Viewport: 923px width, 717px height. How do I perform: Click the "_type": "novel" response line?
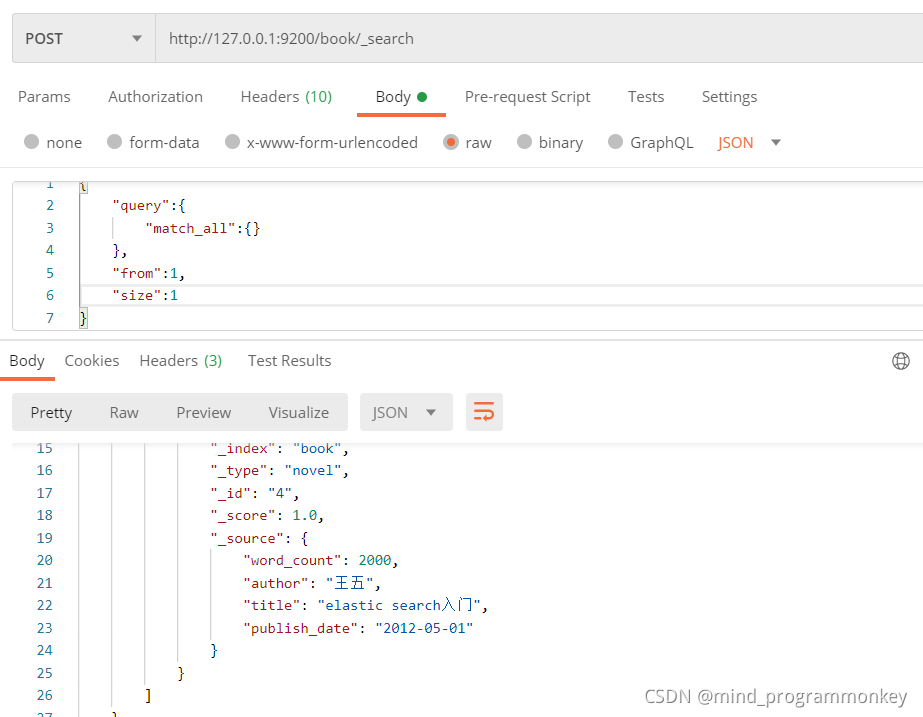pos(280,470)
